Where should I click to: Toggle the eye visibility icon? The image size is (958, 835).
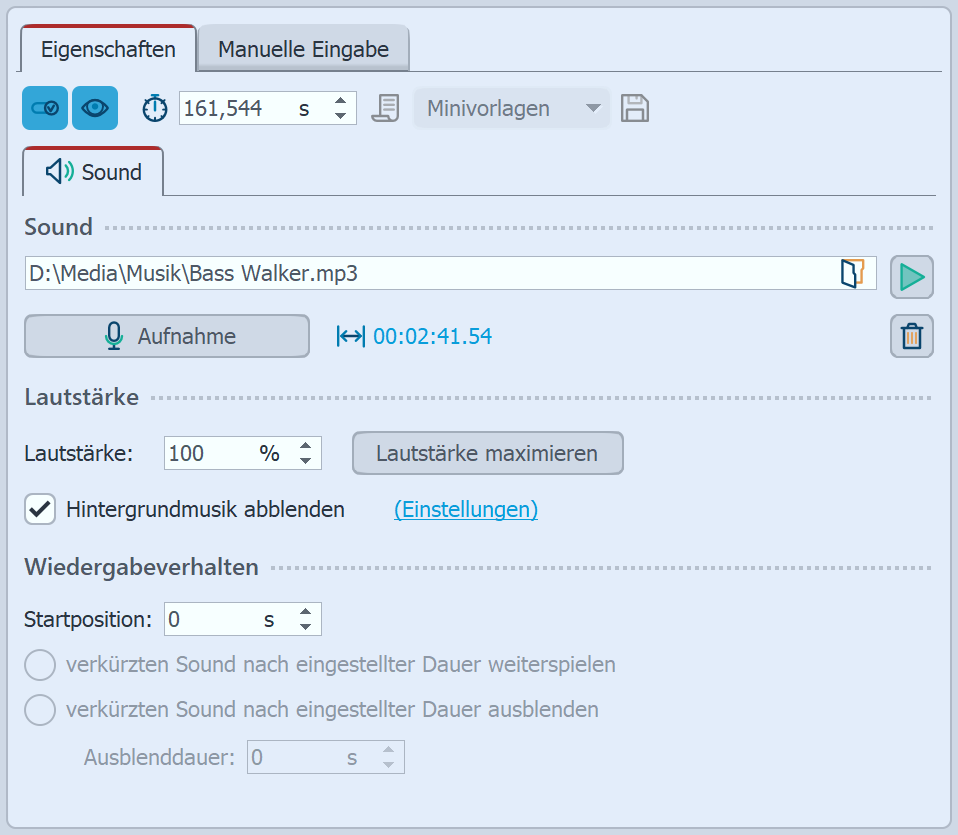coord(95,108)
